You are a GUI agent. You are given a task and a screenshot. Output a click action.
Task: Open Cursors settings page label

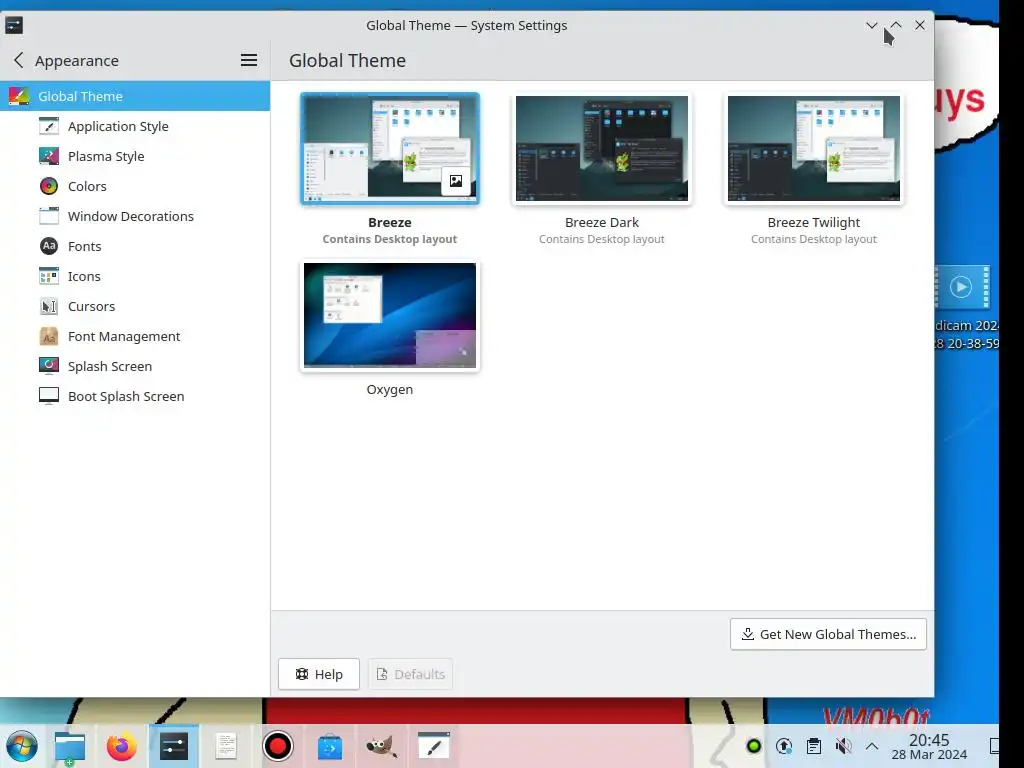click(x=91, y=306)
